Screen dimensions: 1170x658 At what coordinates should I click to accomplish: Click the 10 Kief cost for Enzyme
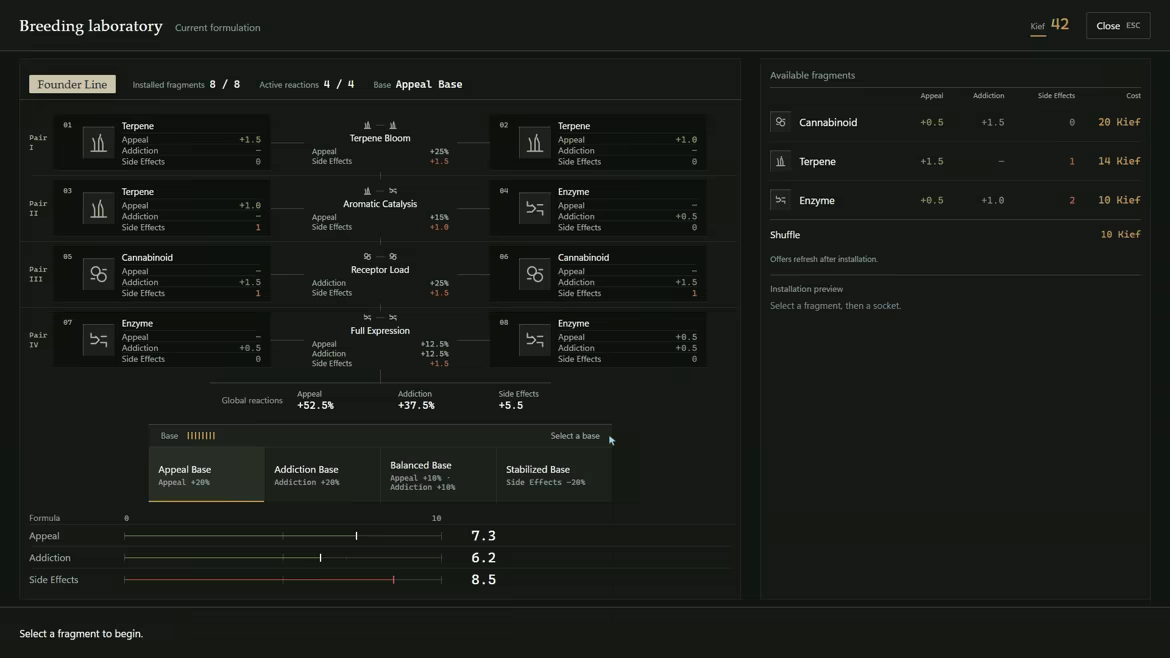pos(1119,200)
